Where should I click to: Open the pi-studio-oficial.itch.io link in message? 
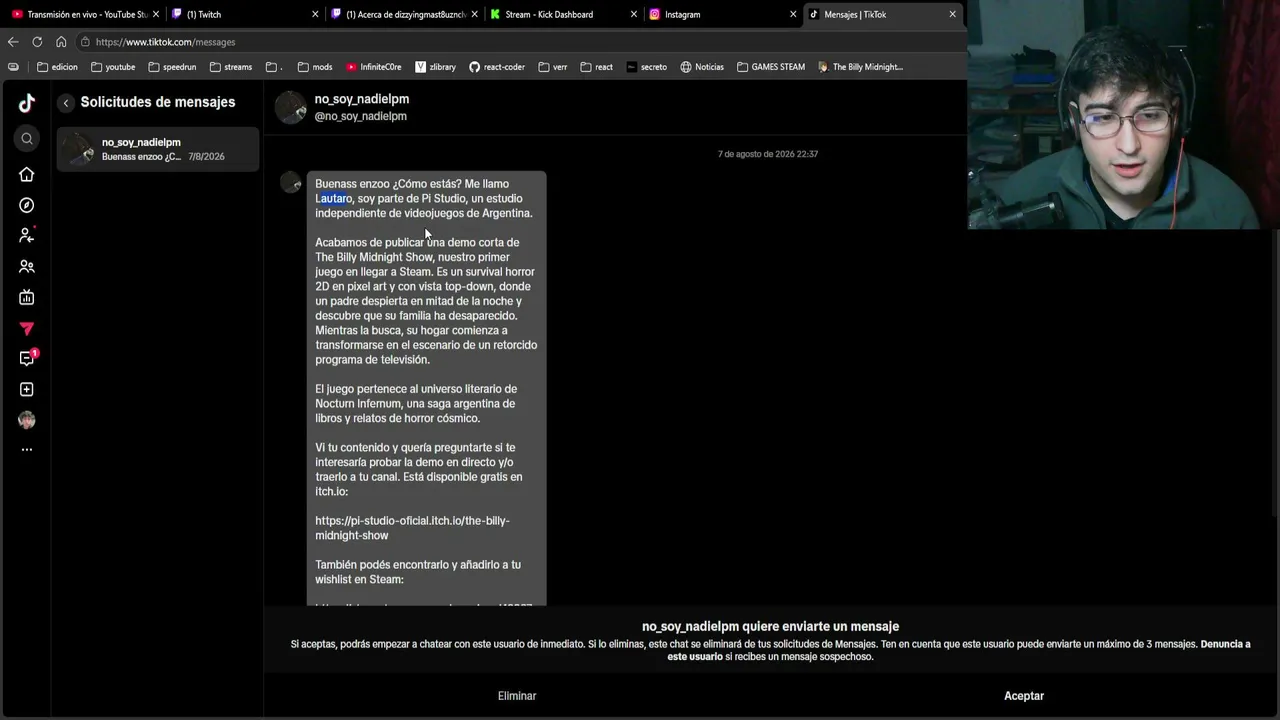point(412,528)
